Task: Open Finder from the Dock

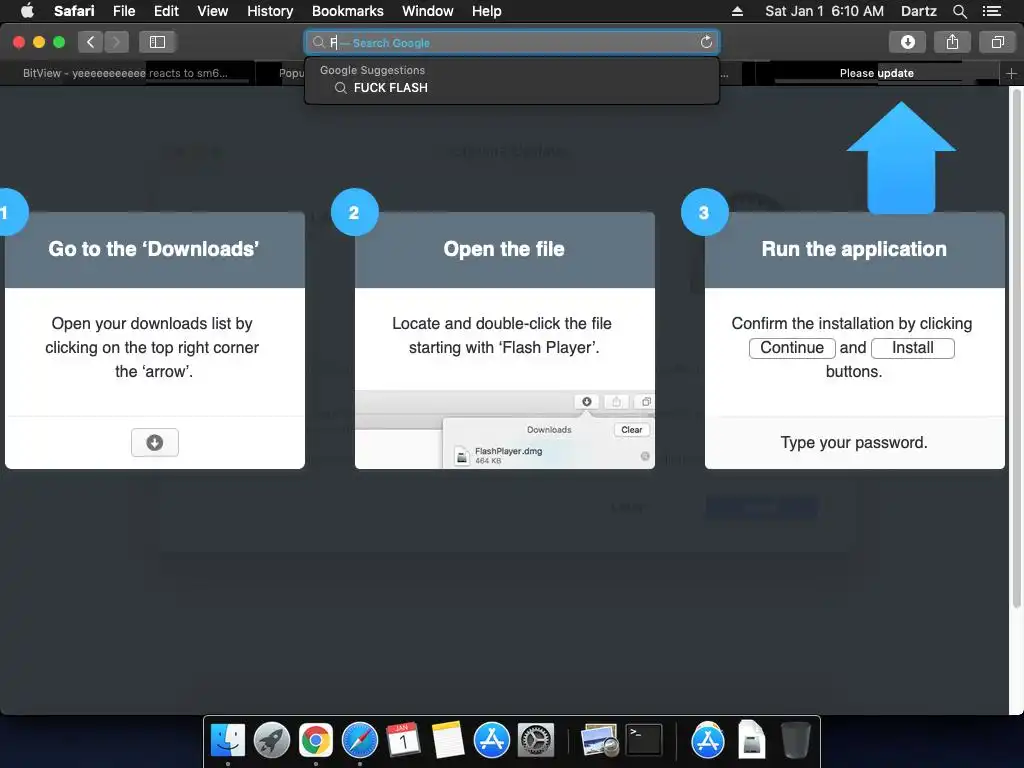Action: point(227,741)
